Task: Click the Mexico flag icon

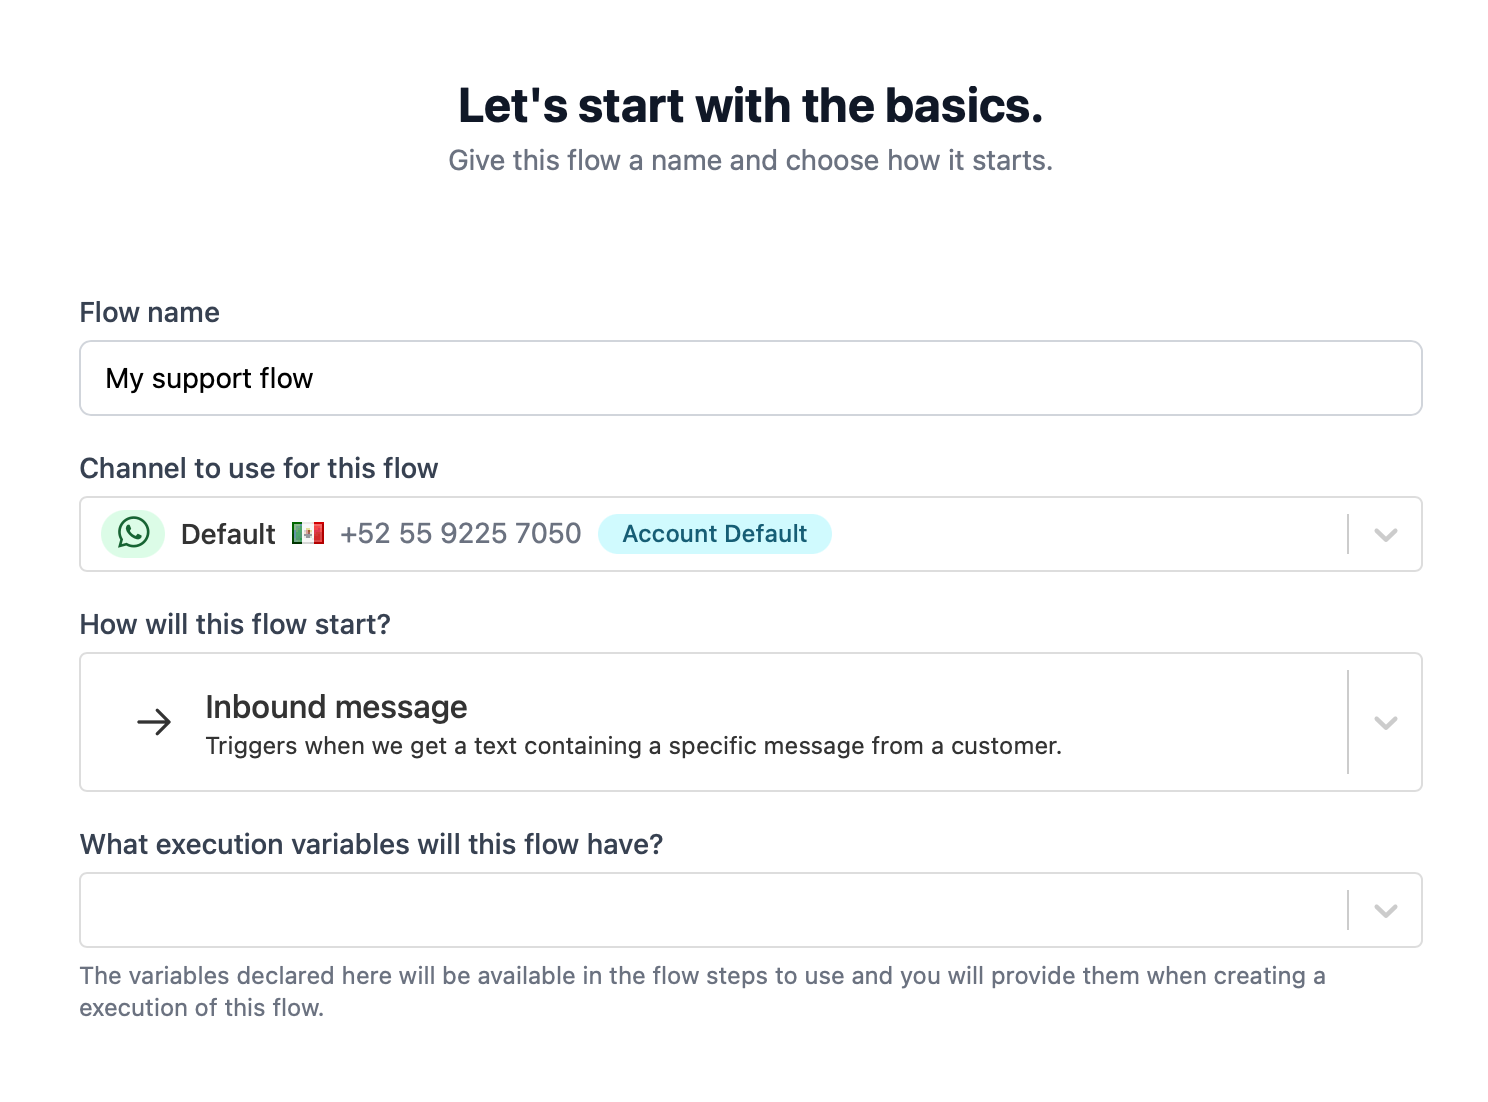Action: (308, 533)
